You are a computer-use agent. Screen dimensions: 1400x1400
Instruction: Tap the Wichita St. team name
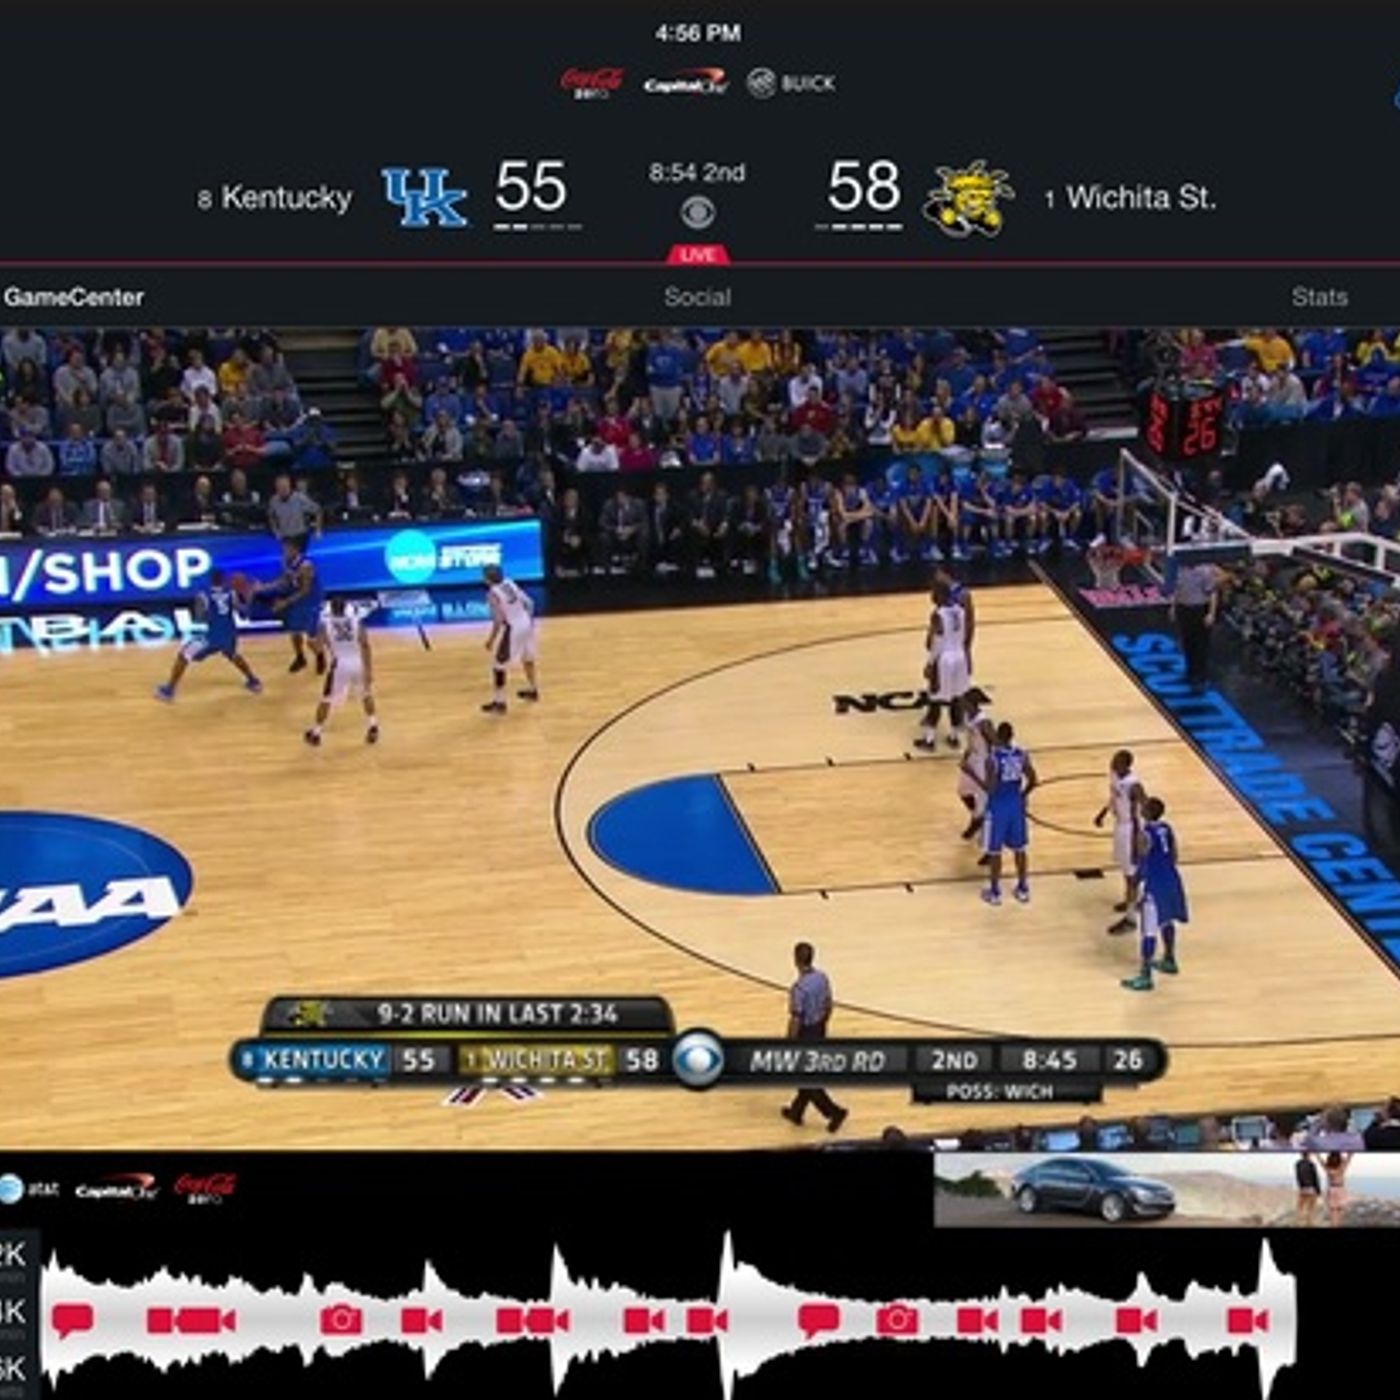click(1140, 198)
